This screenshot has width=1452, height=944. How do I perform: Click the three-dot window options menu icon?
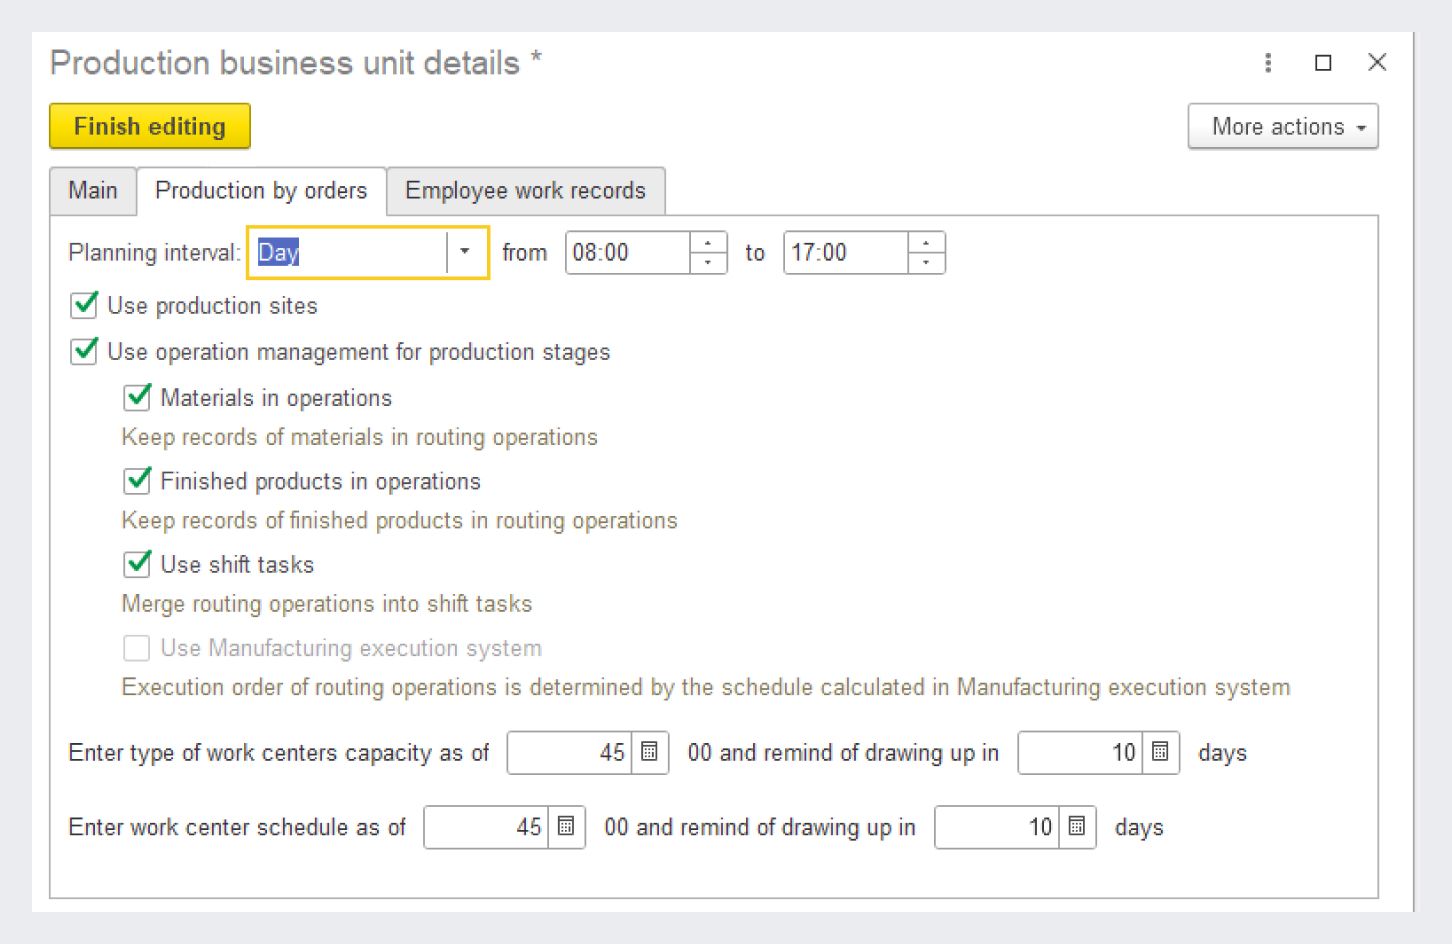click(x=1268, y=63)
